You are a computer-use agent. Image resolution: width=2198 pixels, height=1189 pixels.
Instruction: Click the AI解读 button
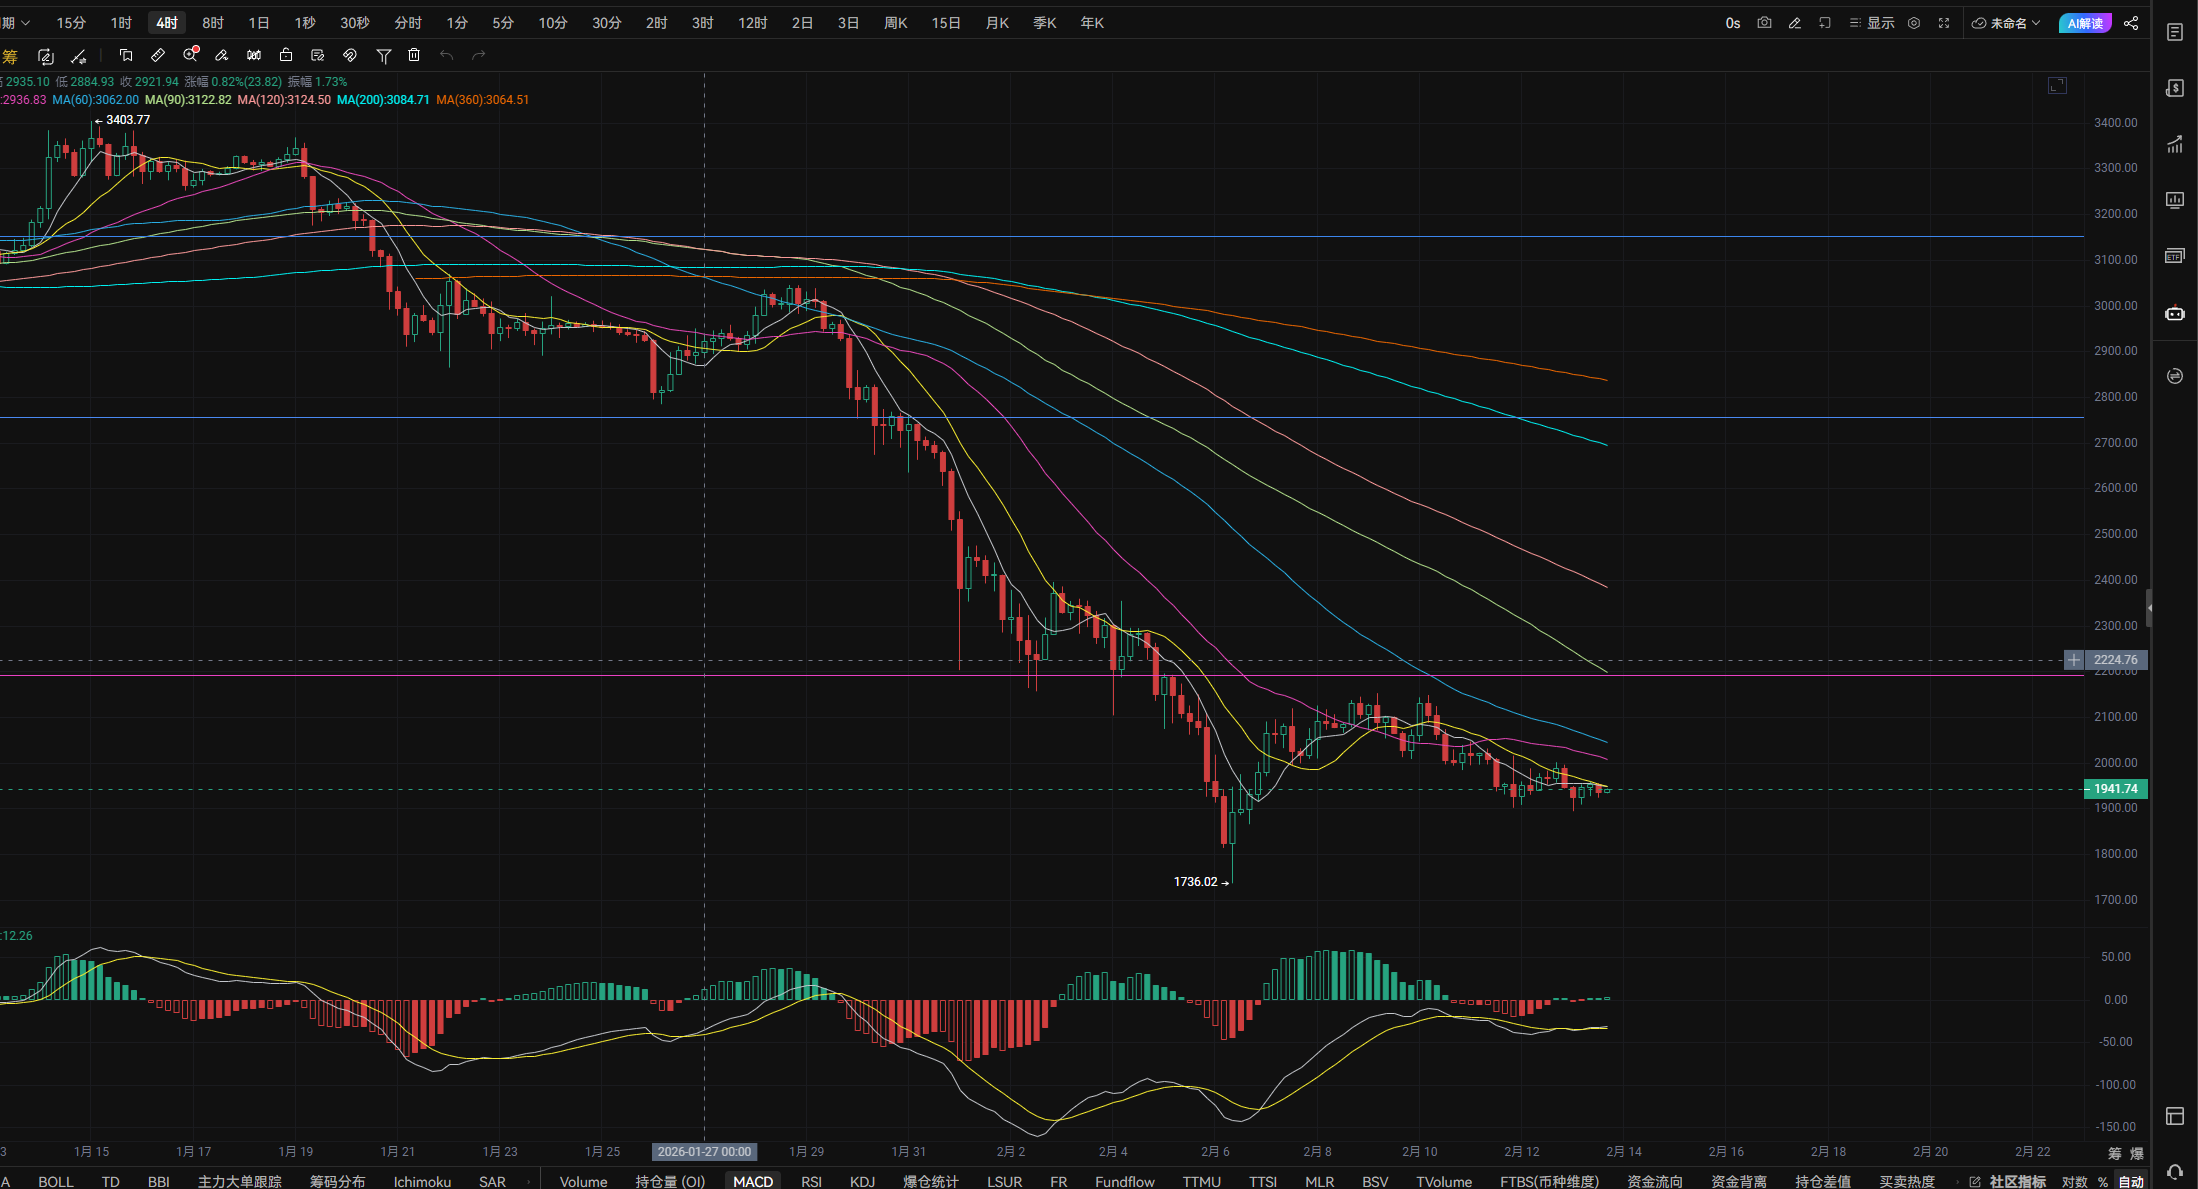2085,23
